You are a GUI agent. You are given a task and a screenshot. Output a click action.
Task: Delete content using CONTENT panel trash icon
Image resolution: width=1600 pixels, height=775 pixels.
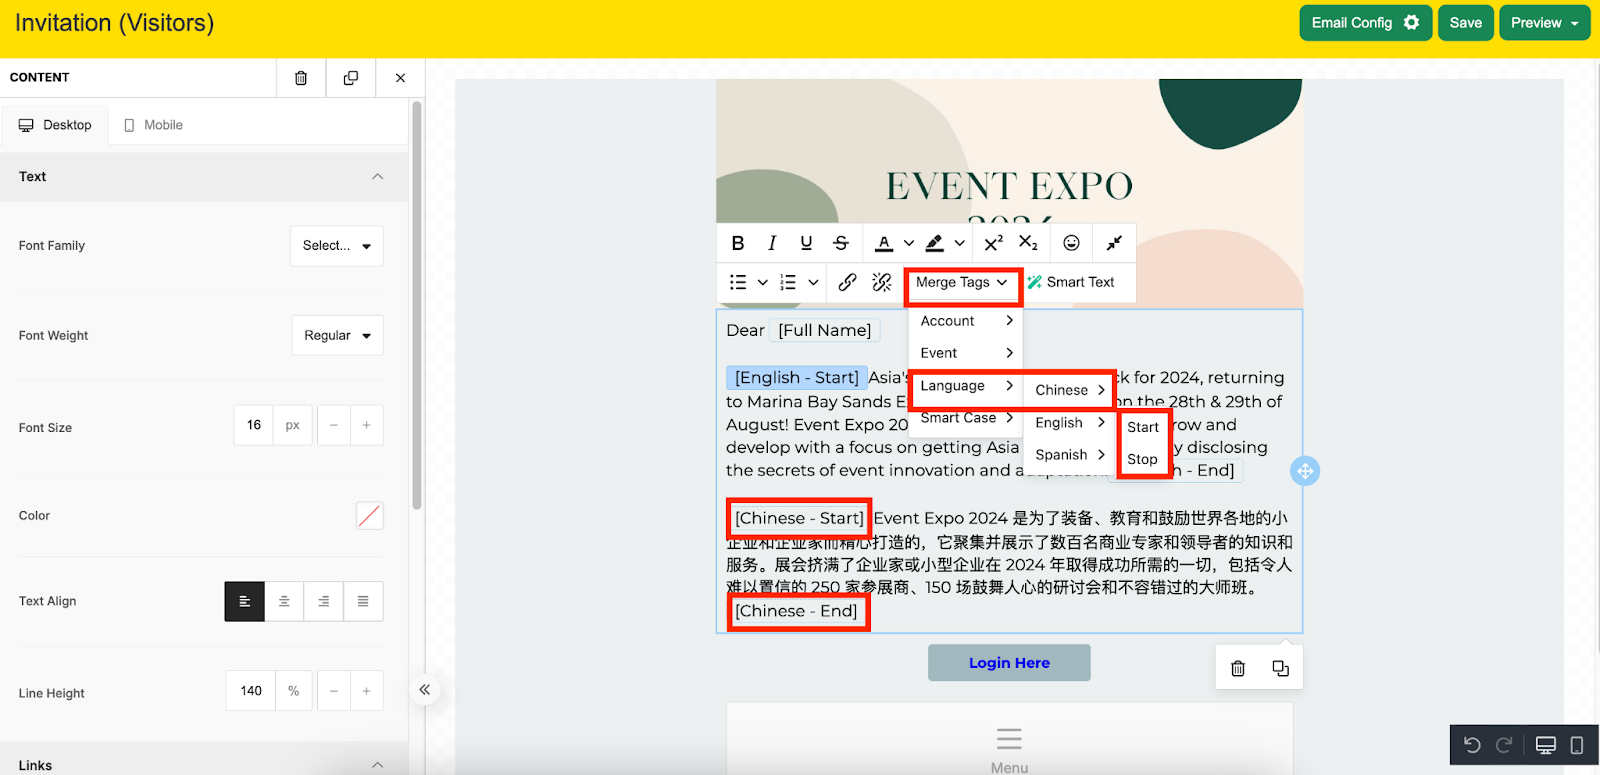point(301,78)
